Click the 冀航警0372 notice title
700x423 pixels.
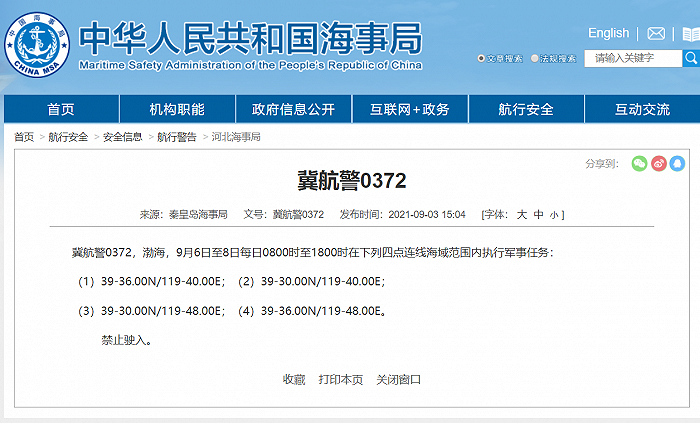pos(352,181)
